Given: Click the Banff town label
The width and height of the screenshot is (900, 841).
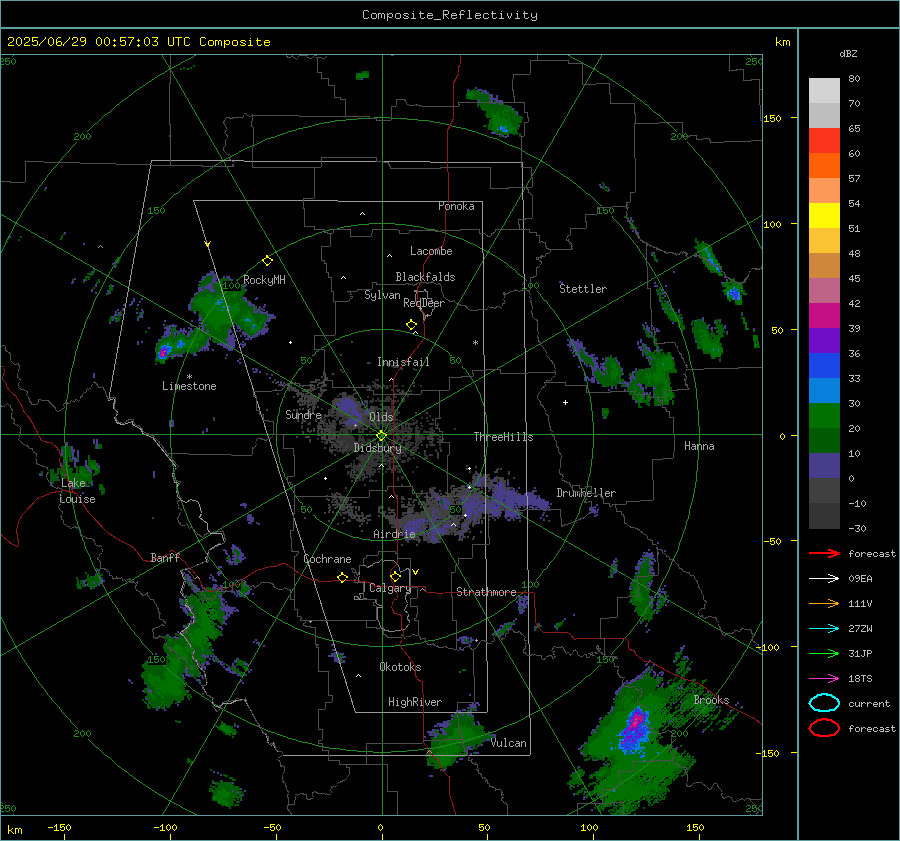Looking at the screenshot, I should [x=165, y=557].
